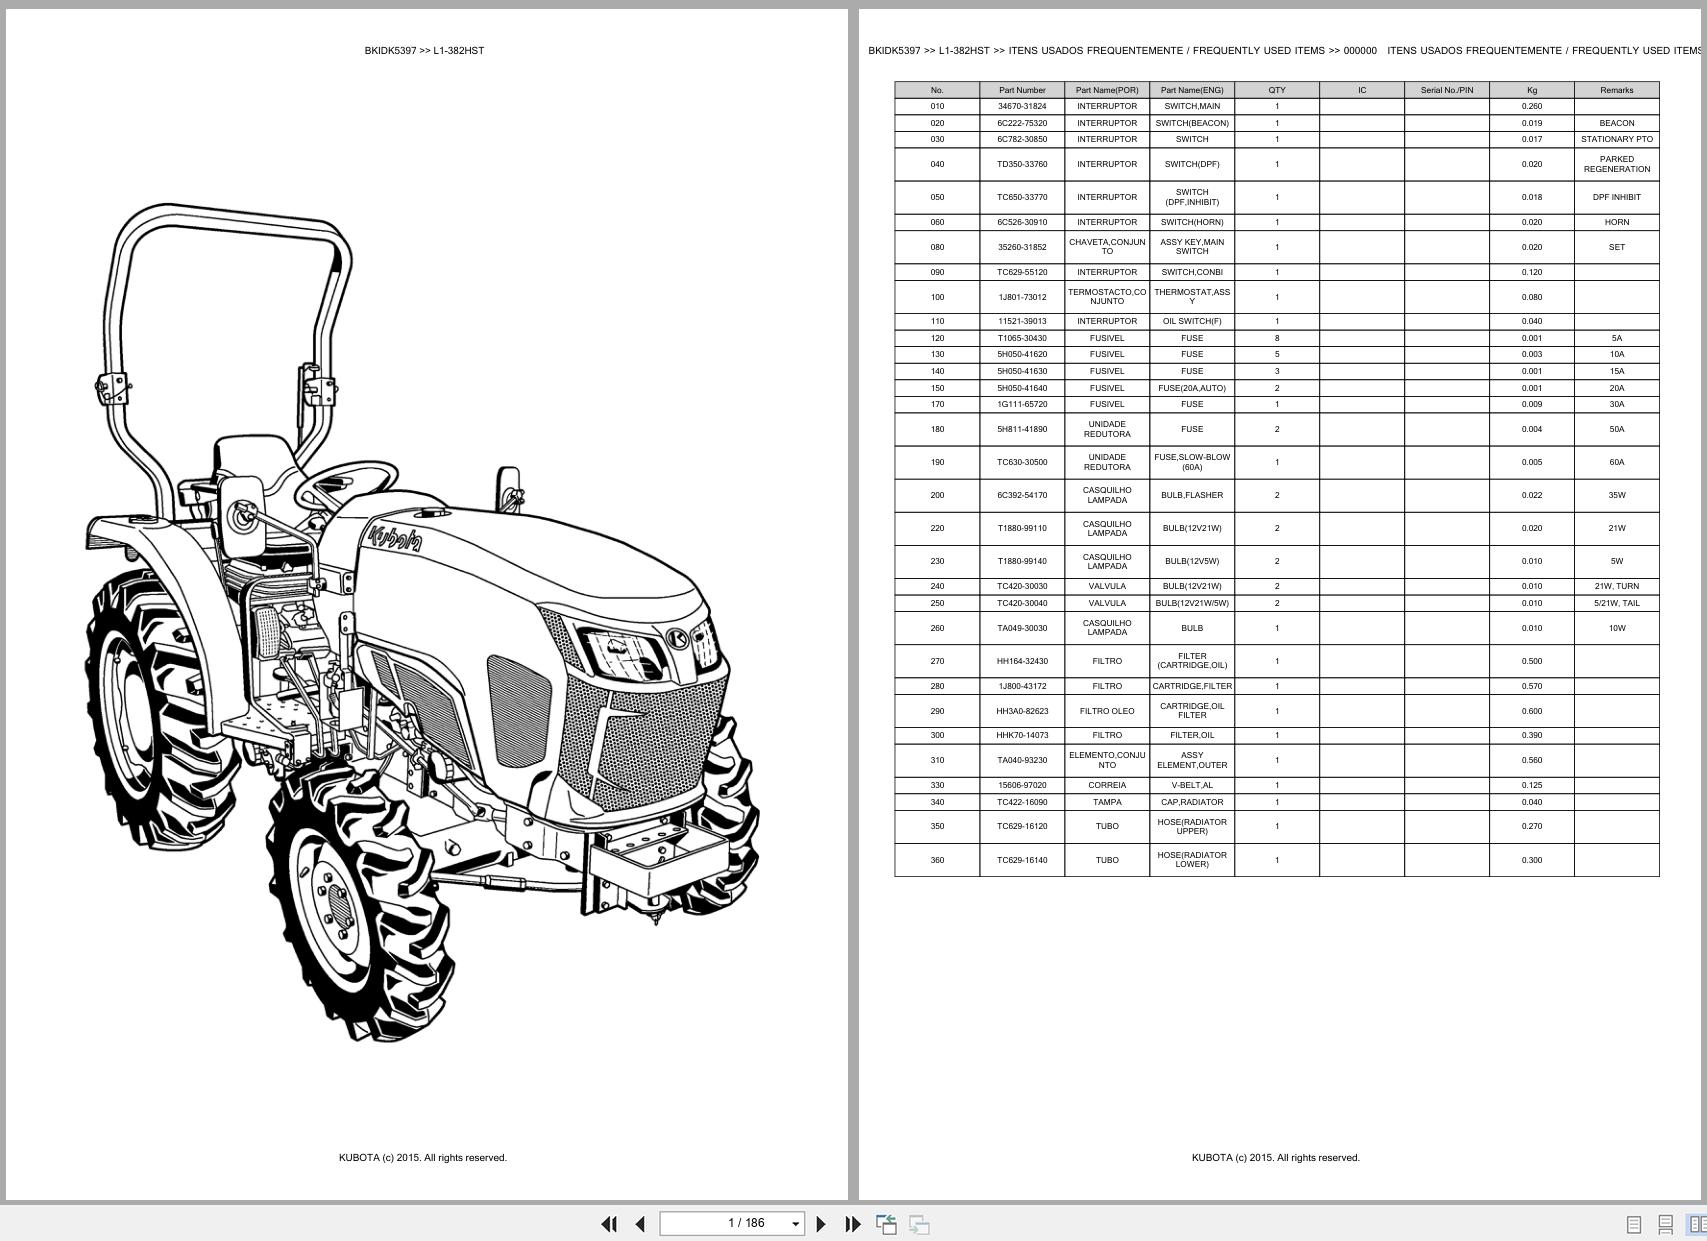Select part number T1880-99110
Image resolution: width=1707 pixels, height=1241 pixels.
point(1022,528)
